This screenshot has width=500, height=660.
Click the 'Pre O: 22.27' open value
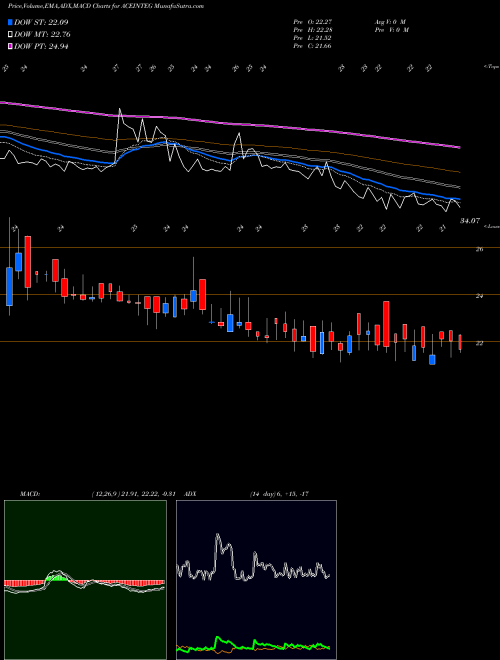coord(313,21)
